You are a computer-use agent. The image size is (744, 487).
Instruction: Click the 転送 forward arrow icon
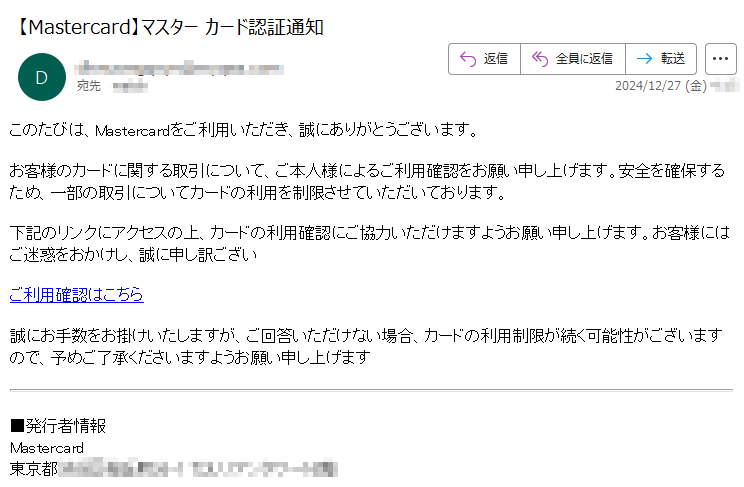[644, 59]
